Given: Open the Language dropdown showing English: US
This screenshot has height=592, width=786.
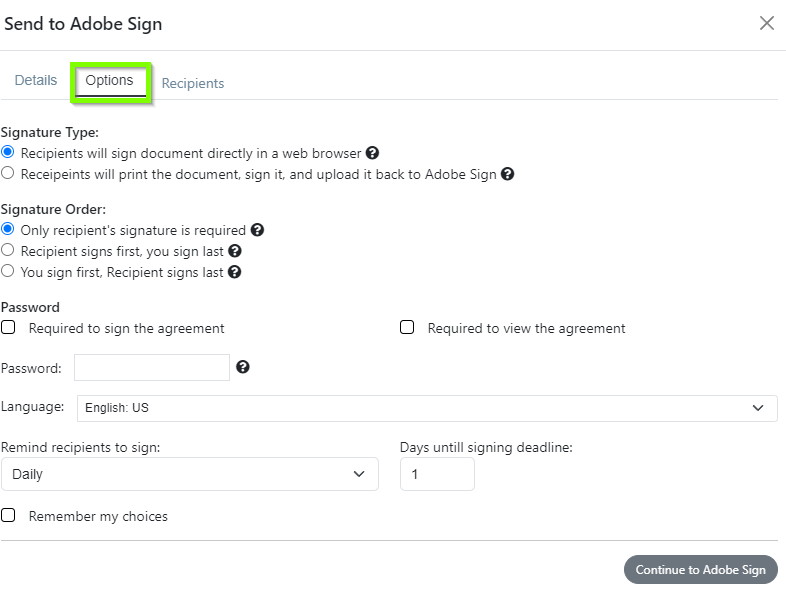Looking at the screenshot, I should [x=427, y=408].
